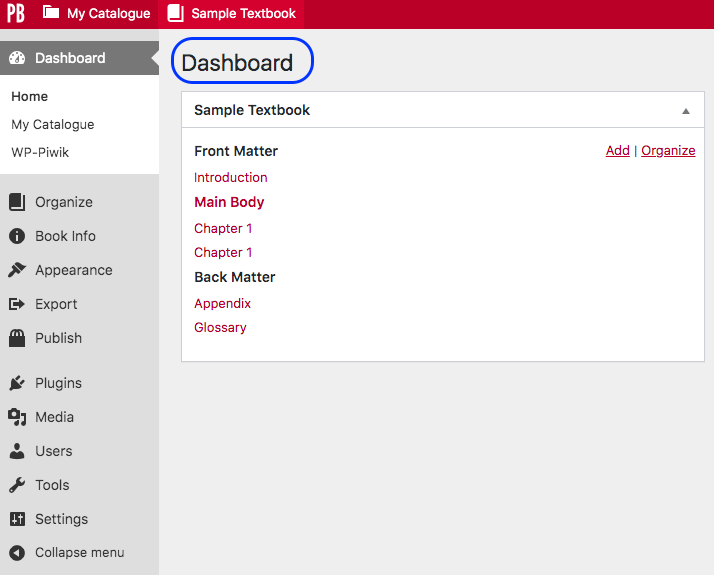Open the Export menu label
Screen dimensions: 714x575
coord(56,304)
